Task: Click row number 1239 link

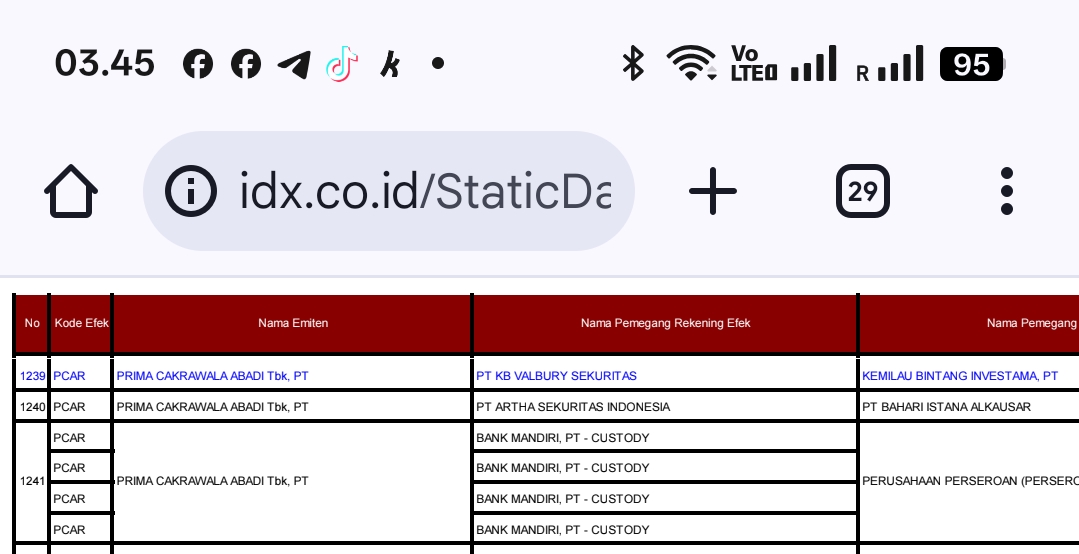Action: click(x=32, y=376)
